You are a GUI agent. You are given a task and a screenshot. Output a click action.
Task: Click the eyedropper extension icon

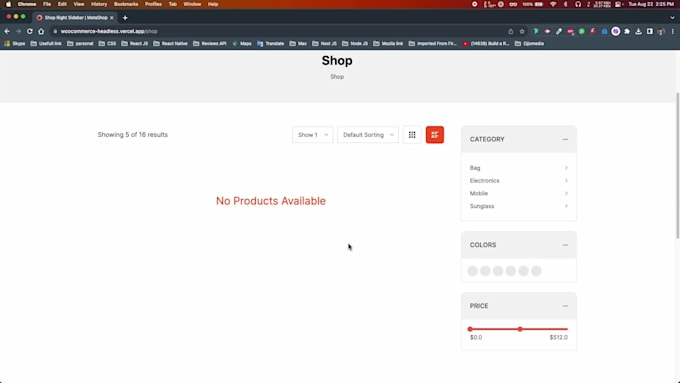pos(559,31)
